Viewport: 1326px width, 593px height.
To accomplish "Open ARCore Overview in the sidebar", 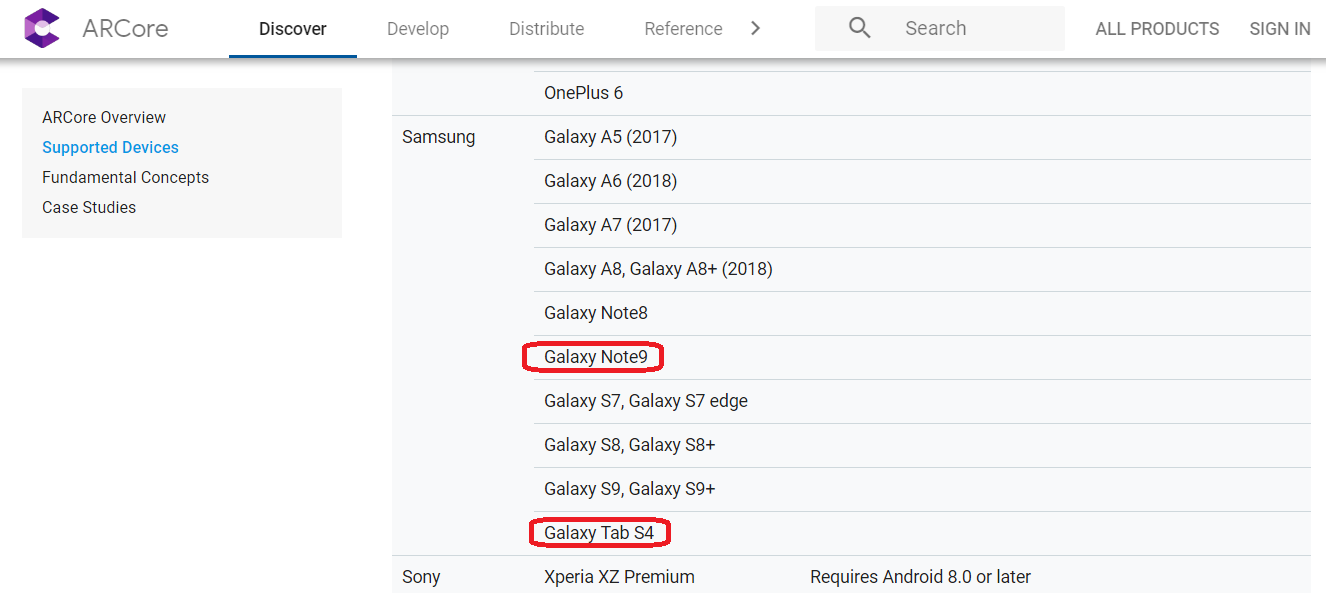I will pyautogui.click(x=104, y=117).
